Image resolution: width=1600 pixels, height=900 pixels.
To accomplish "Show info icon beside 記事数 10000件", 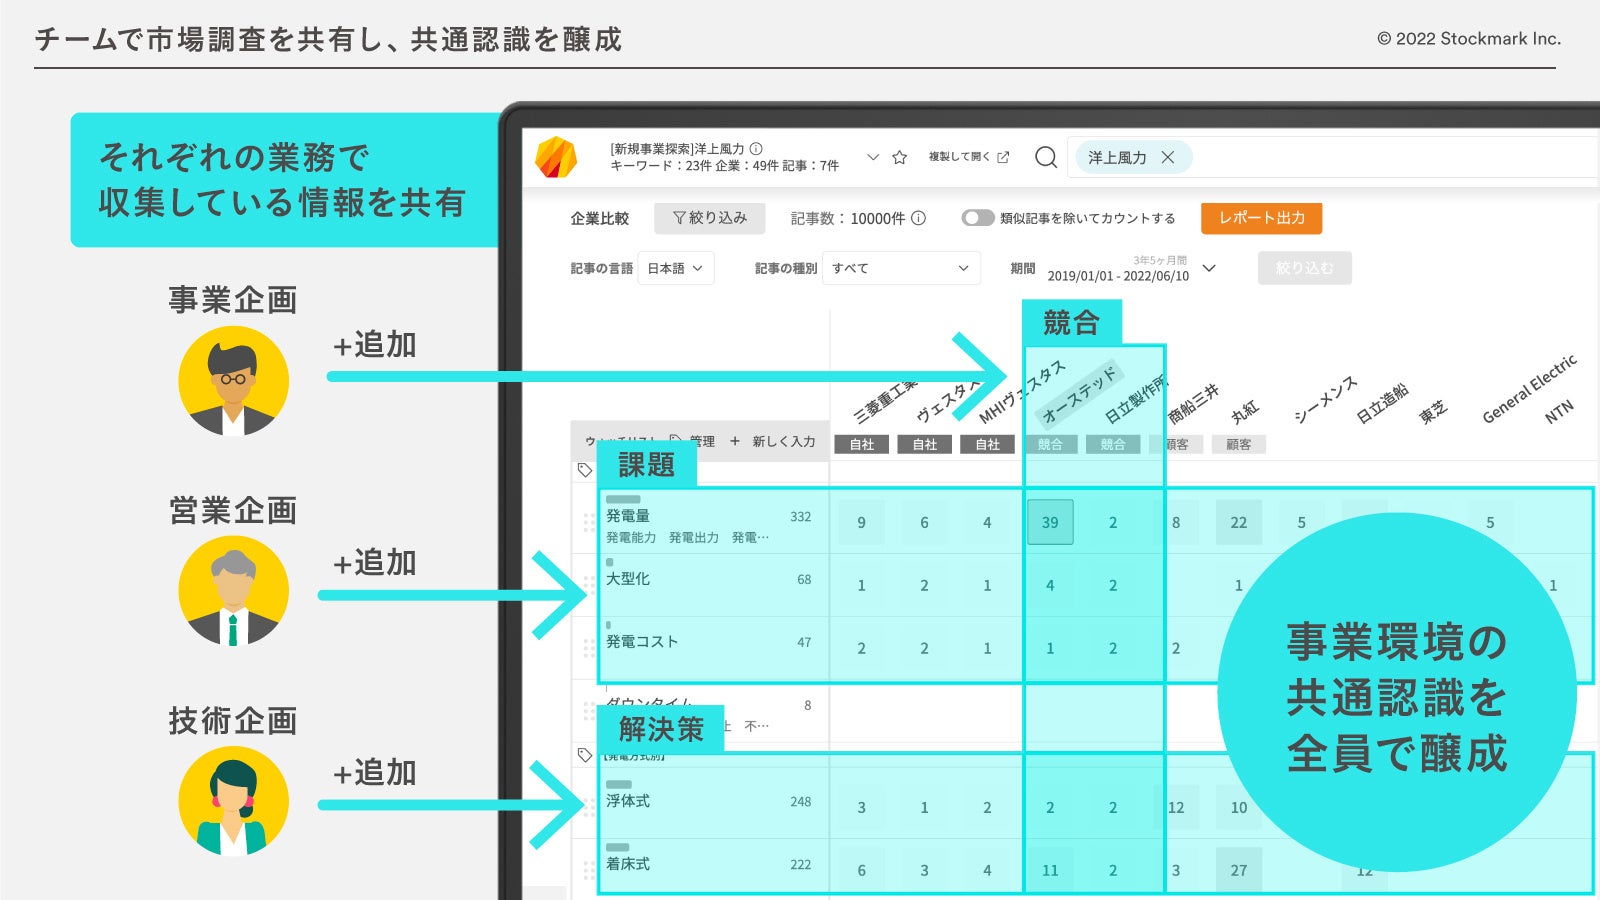I will tap(918, 218).
